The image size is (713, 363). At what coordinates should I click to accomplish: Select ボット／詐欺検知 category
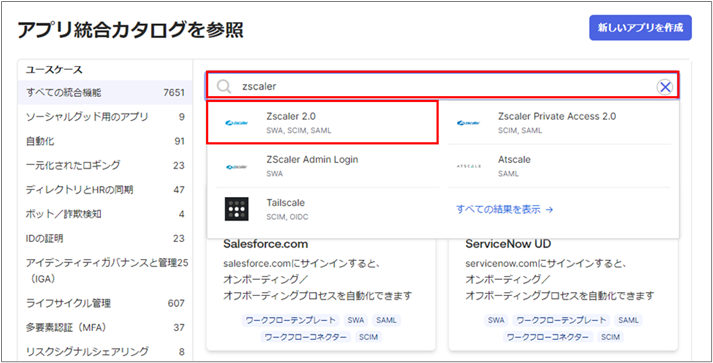click(105, 214)
